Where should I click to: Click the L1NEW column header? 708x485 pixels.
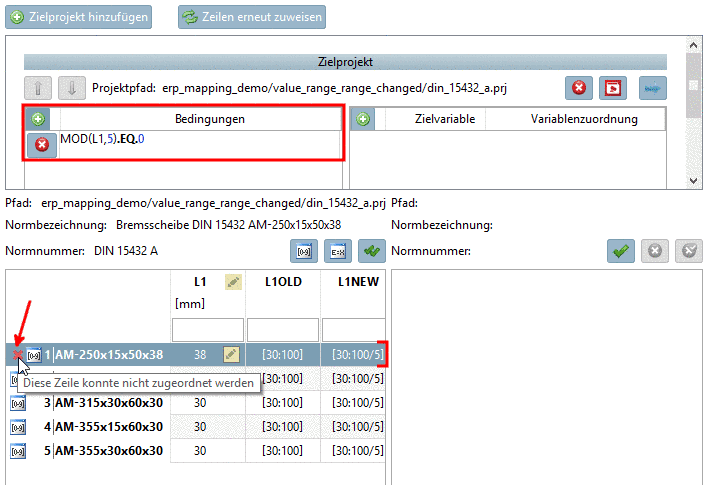(x=359, y=282)
